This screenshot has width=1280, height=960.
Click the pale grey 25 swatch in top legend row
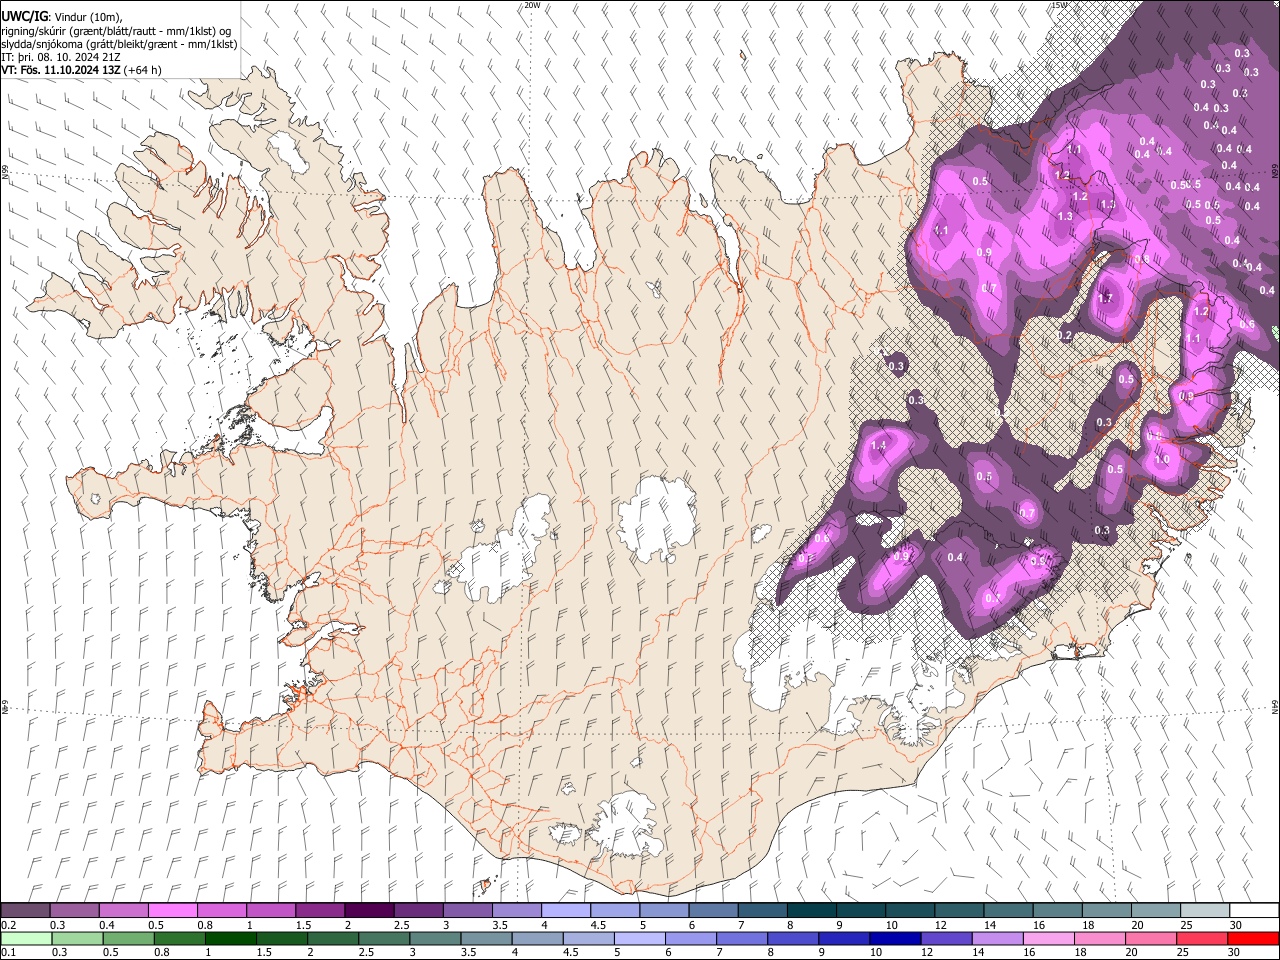[1205, 911]
